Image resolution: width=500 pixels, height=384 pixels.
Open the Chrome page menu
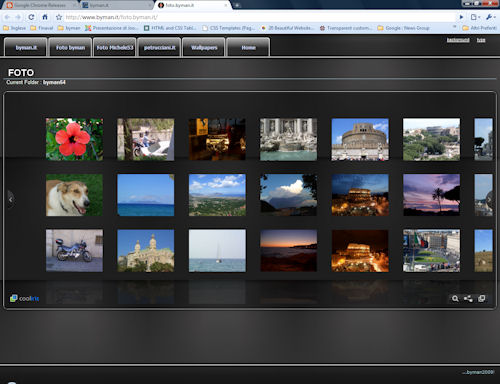(x=475, y=17)
